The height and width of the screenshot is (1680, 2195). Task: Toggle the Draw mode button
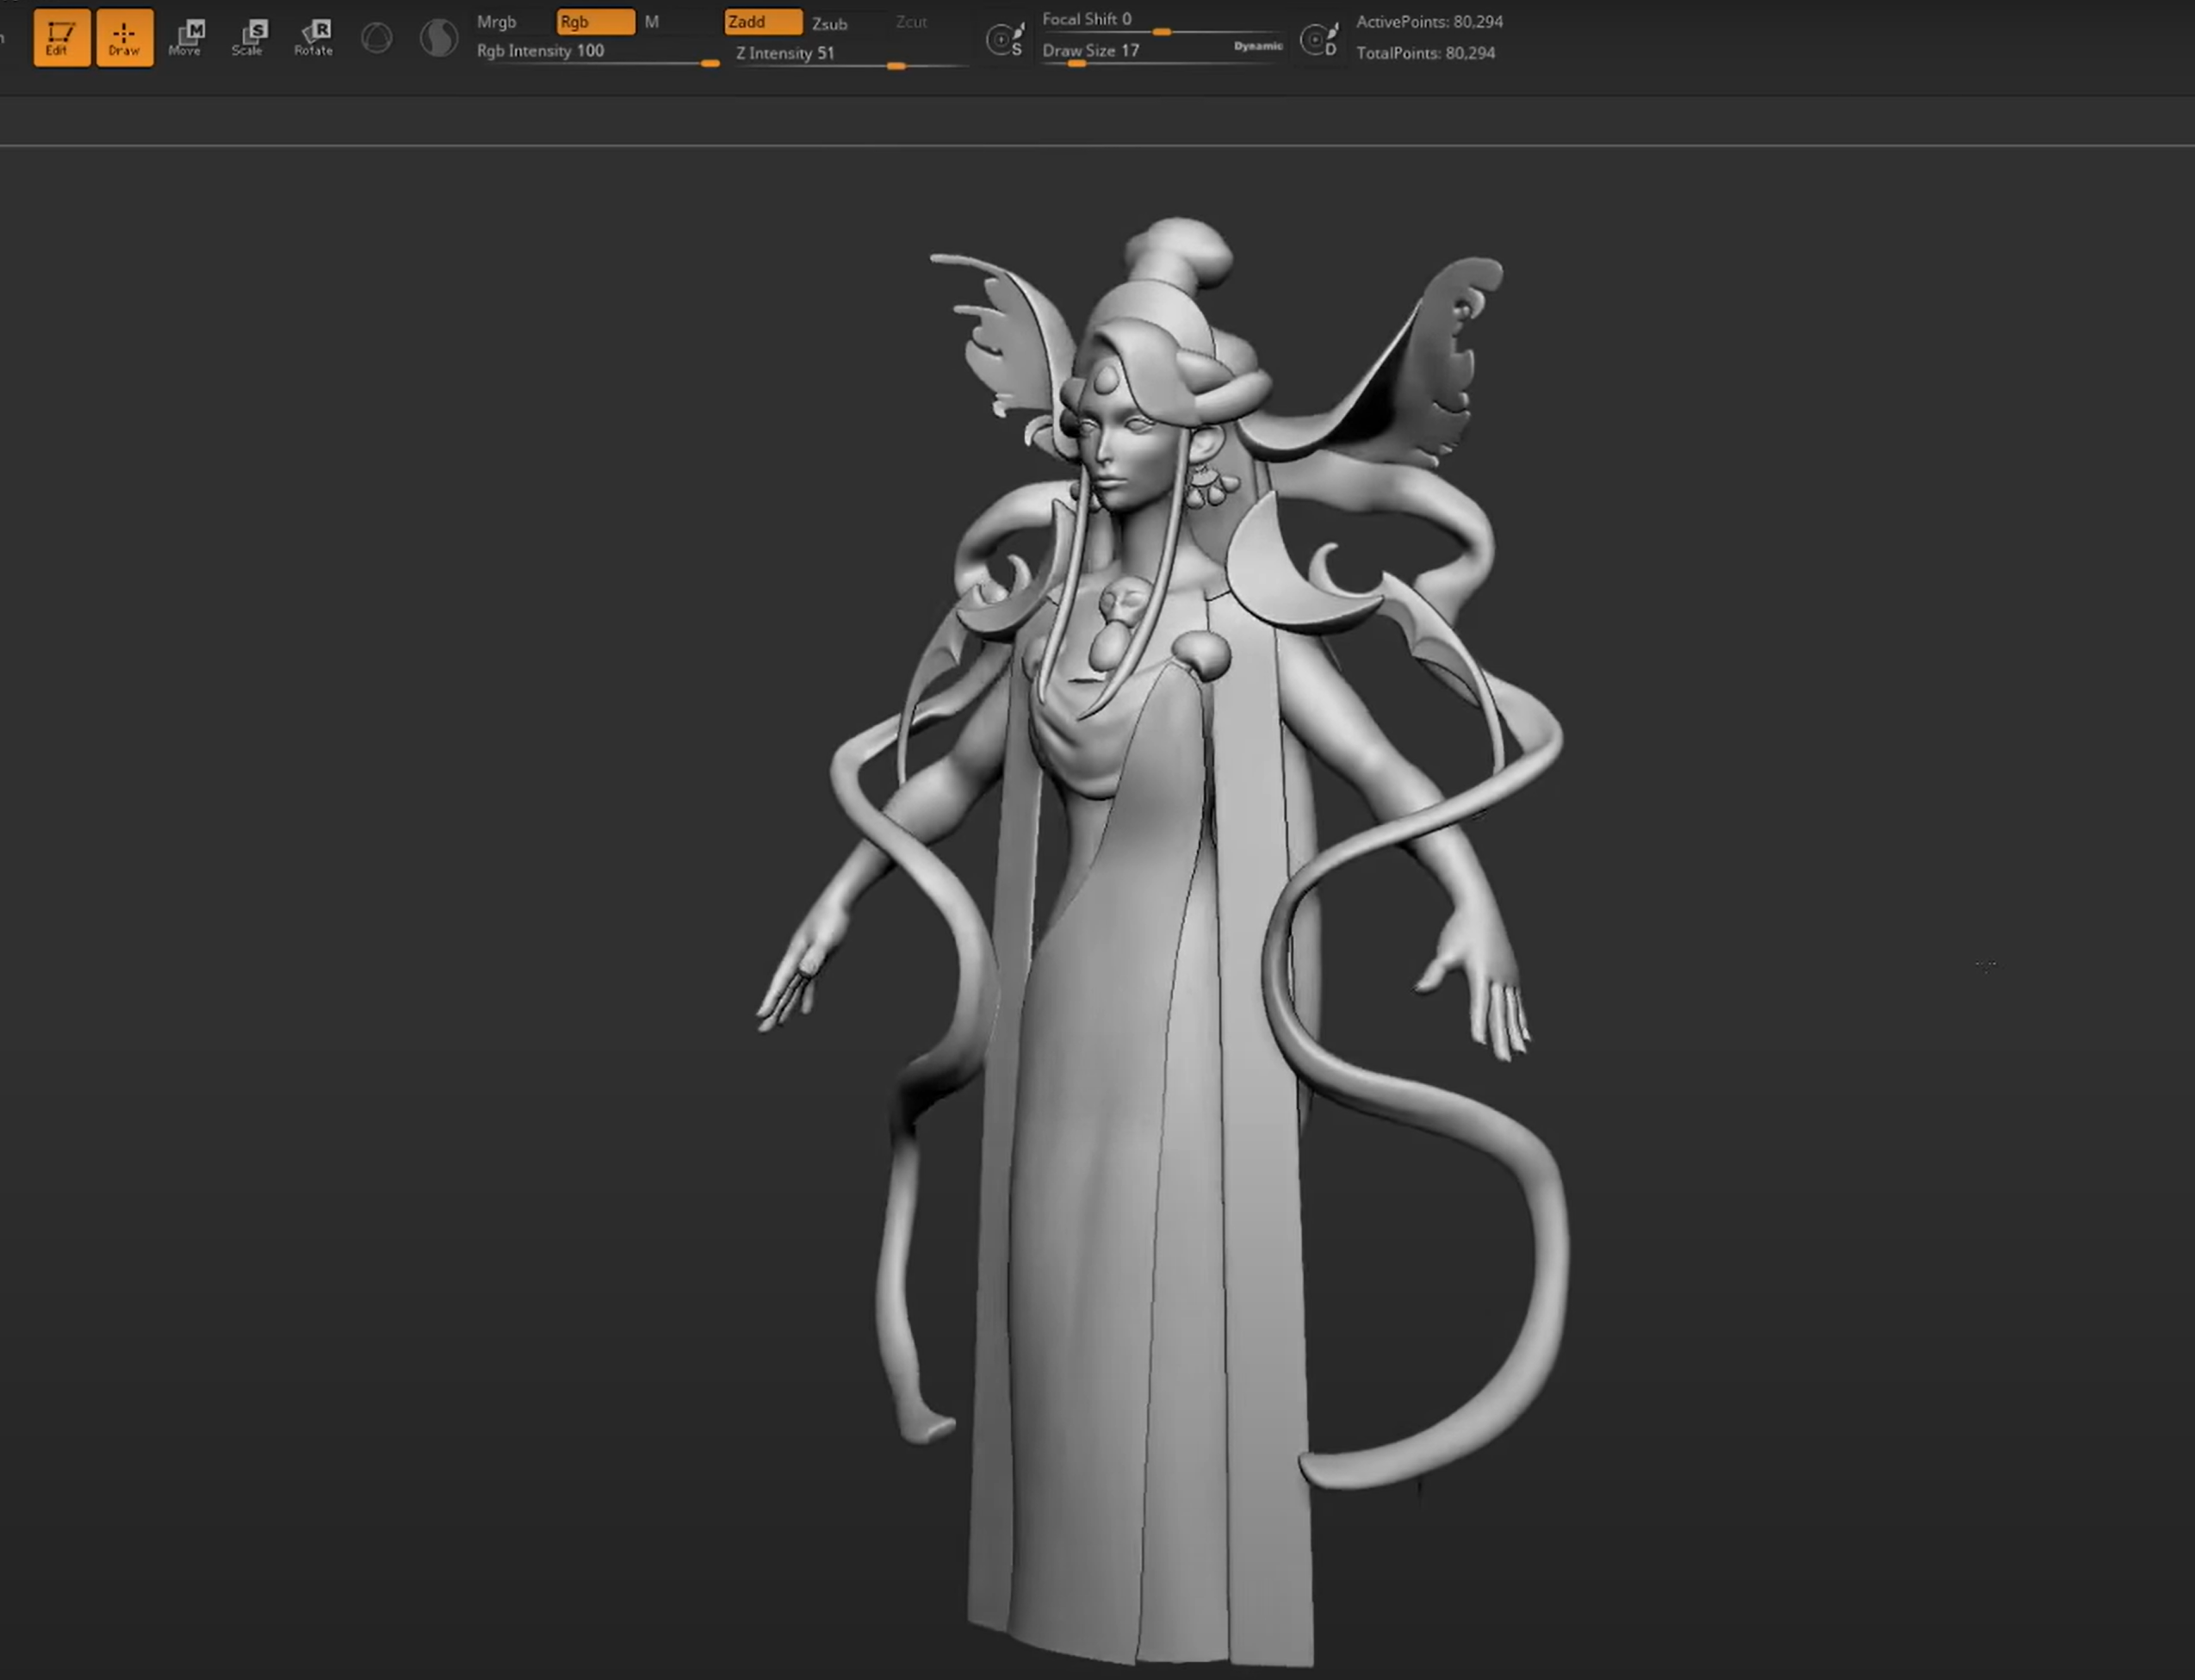124,38
